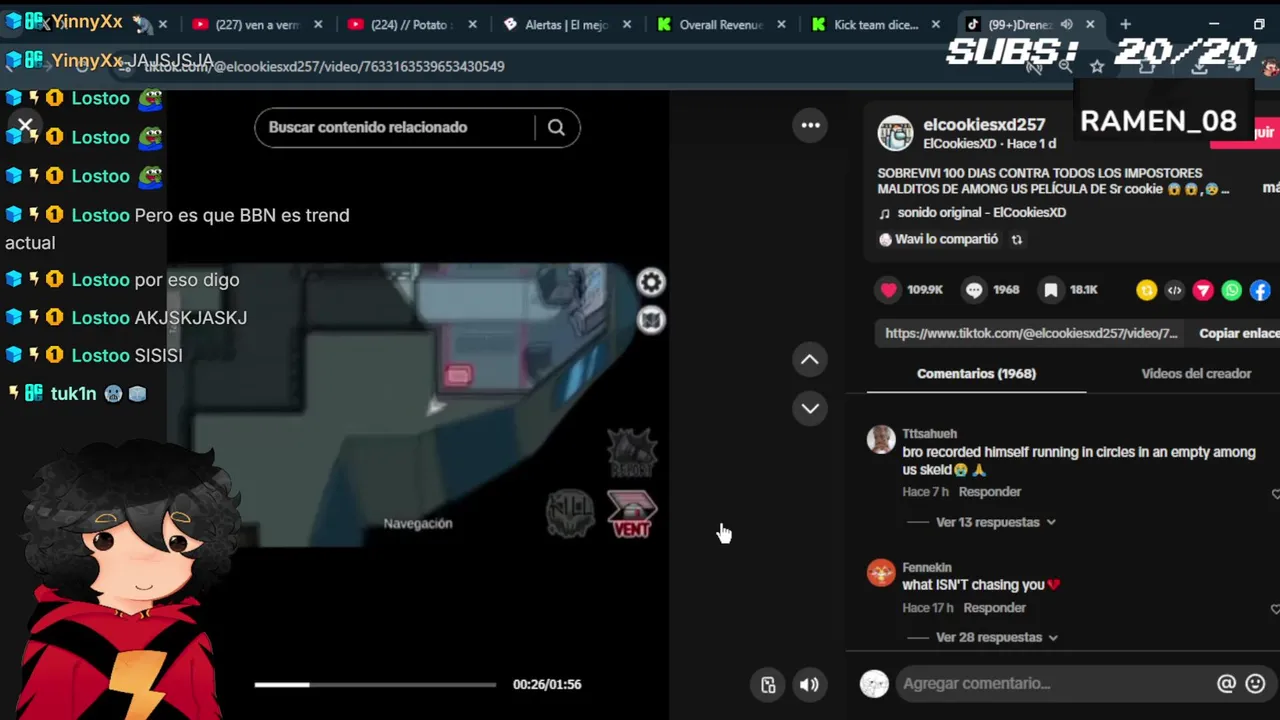Open the embed code icon
The width and height of the screenshot is (1280, 720).
[x=1174, y=290]
